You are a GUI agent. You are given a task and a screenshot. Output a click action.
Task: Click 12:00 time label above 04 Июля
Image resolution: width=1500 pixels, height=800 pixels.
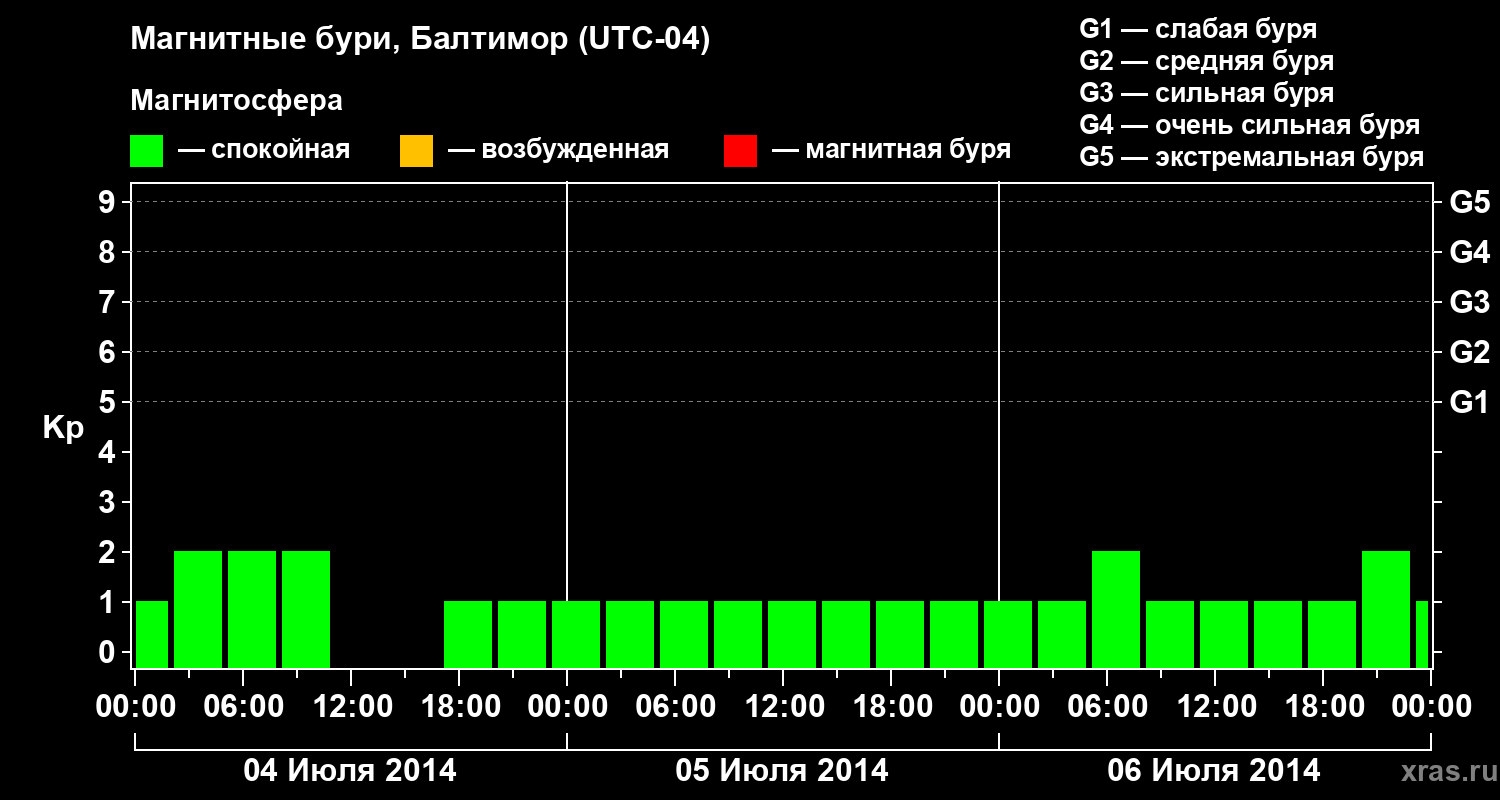(351, 707)
